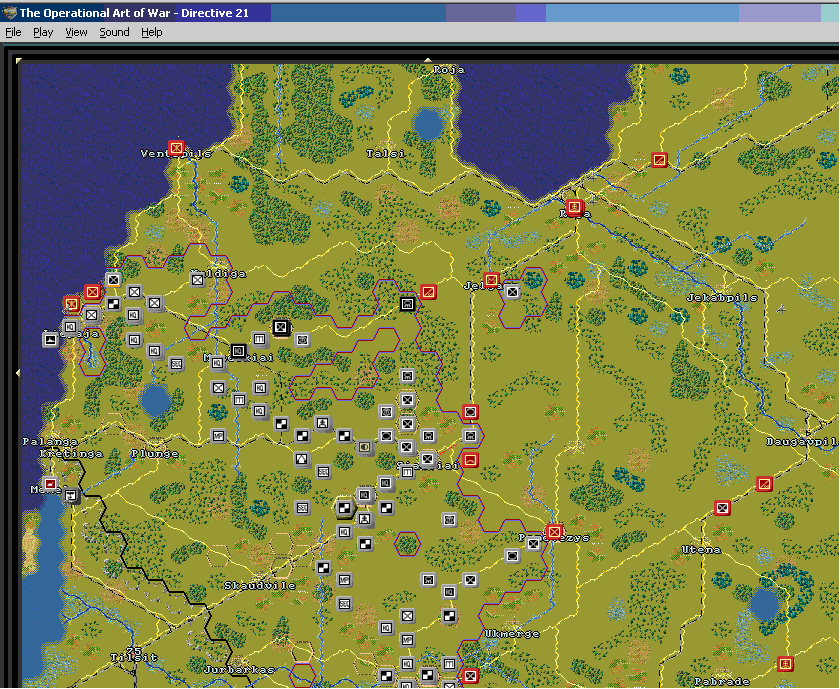Click the map scroll-left arrow on the left border
The image size is (840, 689).
(18, 372)
